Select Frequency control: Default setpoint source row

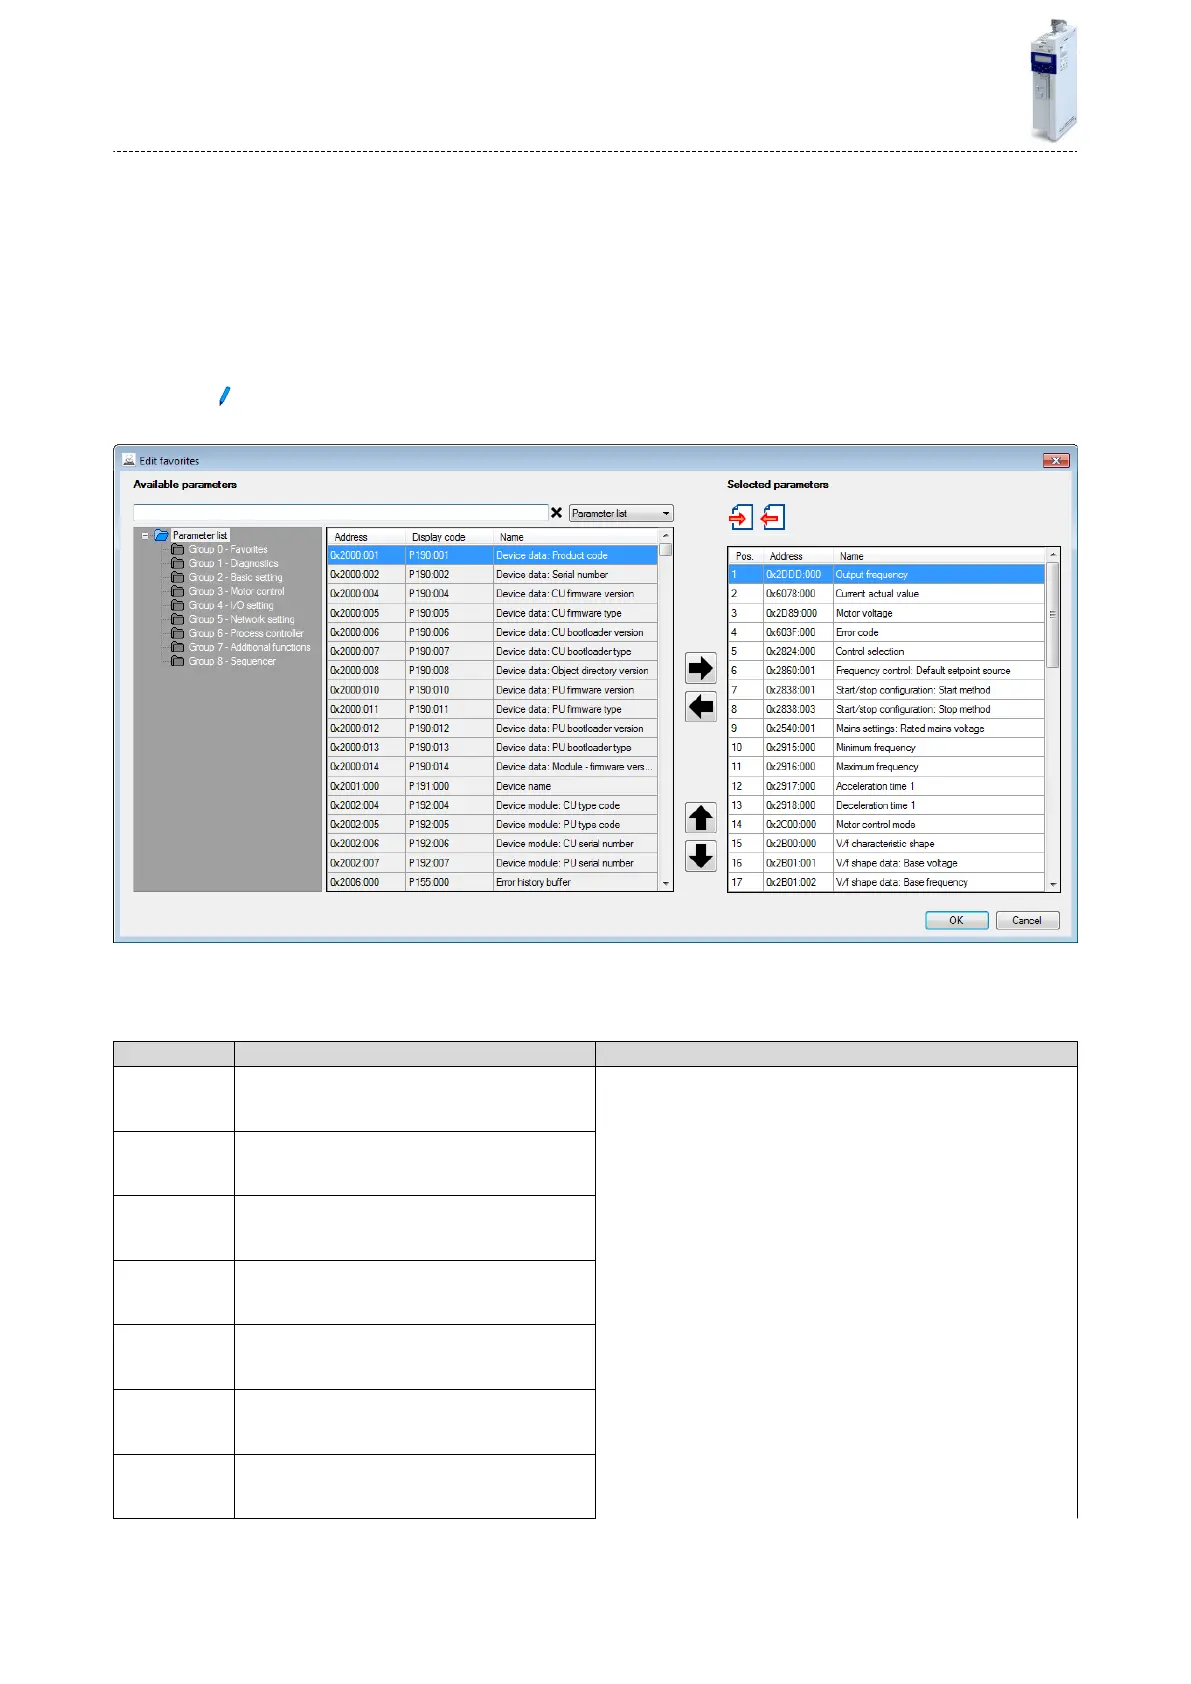tap(886, 670)
